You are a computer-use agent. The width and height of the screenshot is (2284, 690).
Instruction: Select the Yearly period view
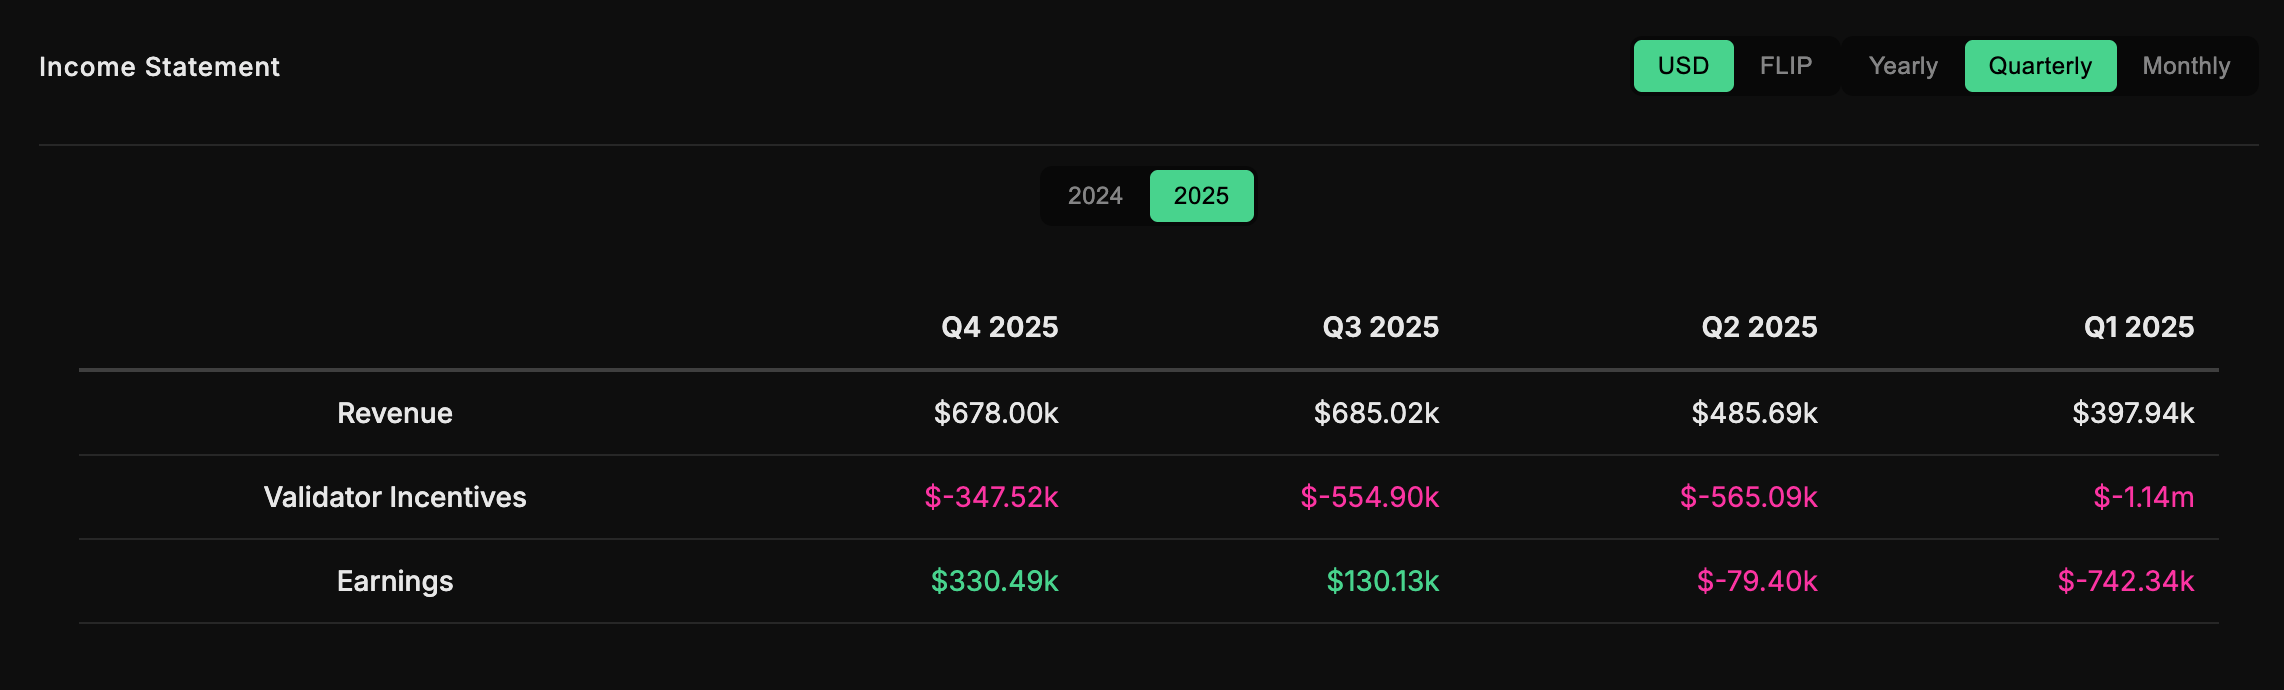(1903, 66)
